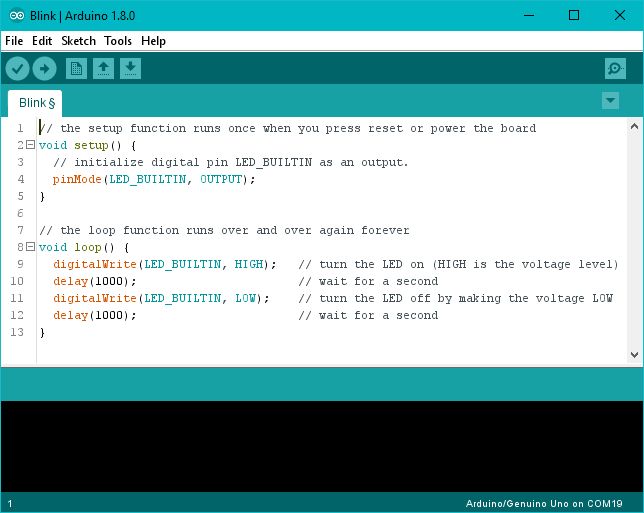Upload sketch with the arrow button

click(x=44, y=69)
